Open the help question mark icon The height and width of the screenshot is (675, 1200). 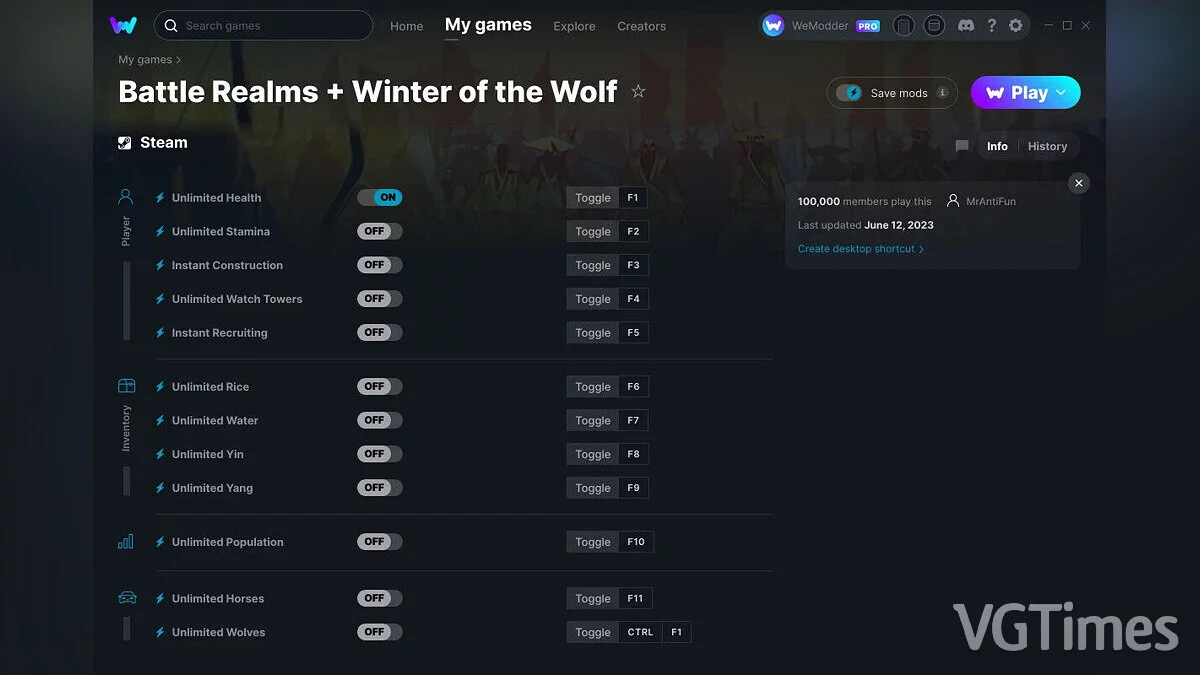(x=991, y=25)
